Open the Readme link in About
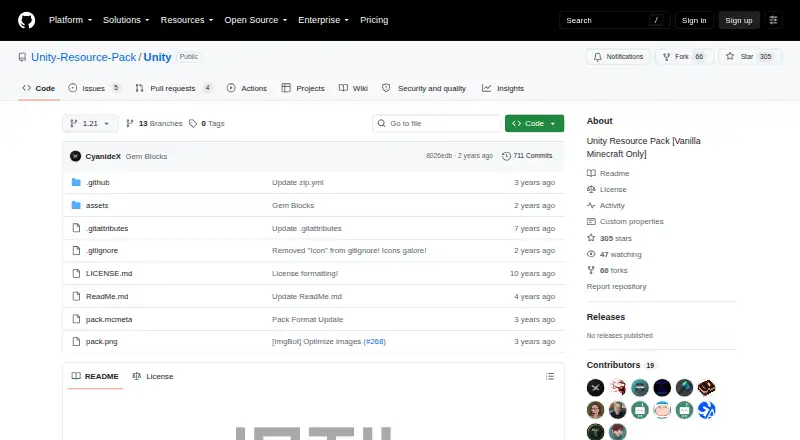The width and height of the screenshot is (800, 440). [x=608, y=174]
